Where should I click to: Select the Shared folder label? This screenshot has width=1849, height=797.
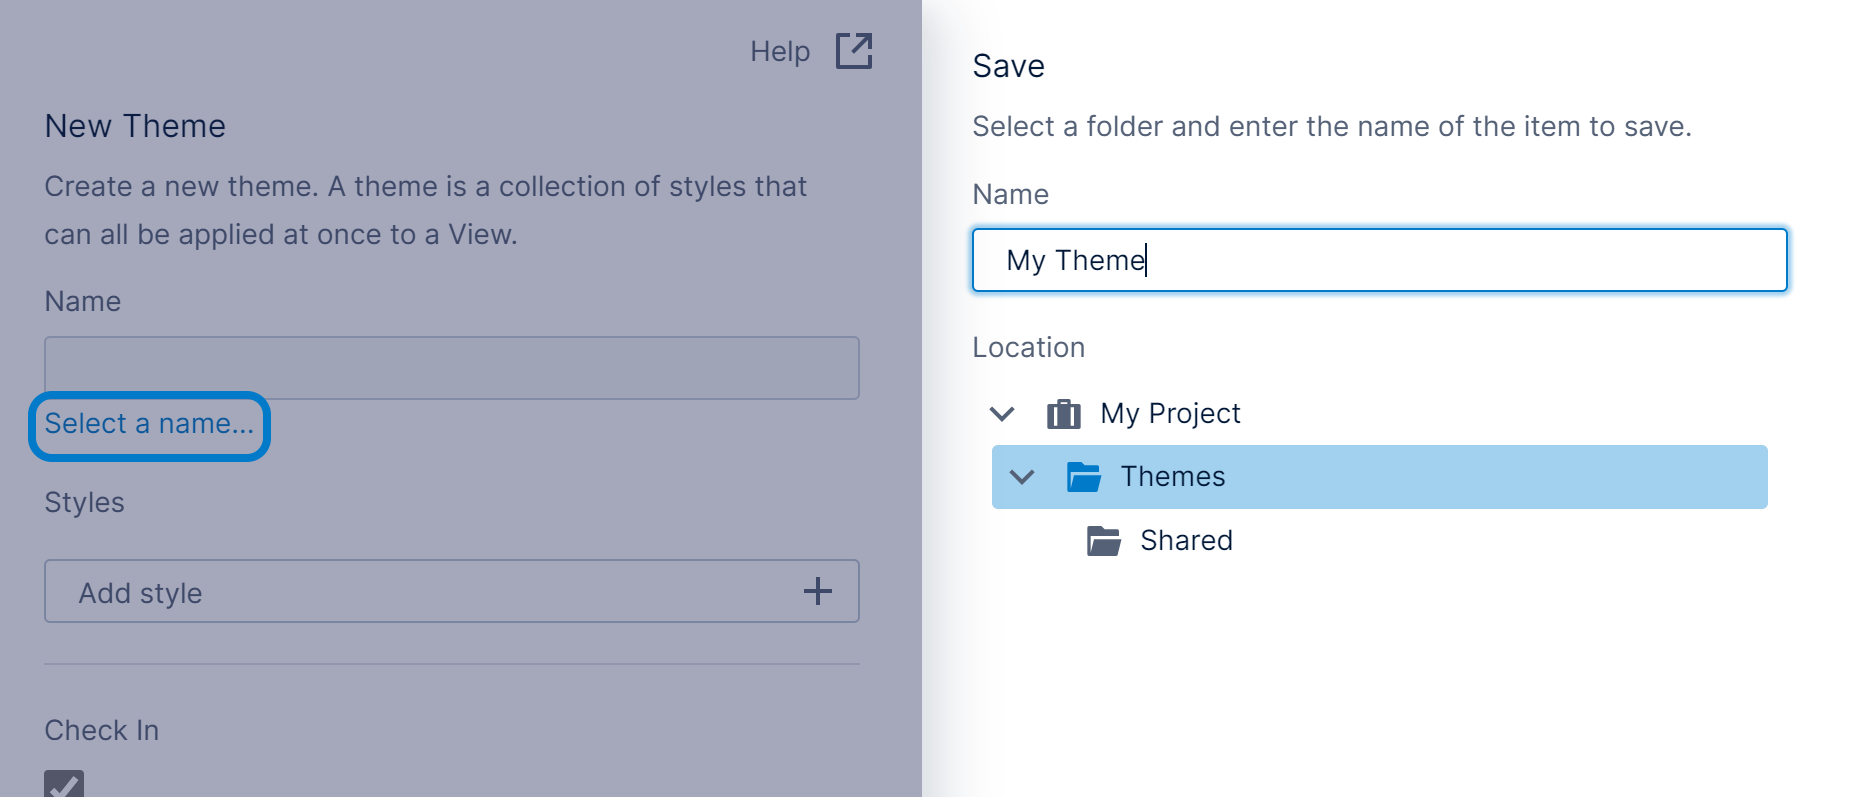click(1186, 541)
